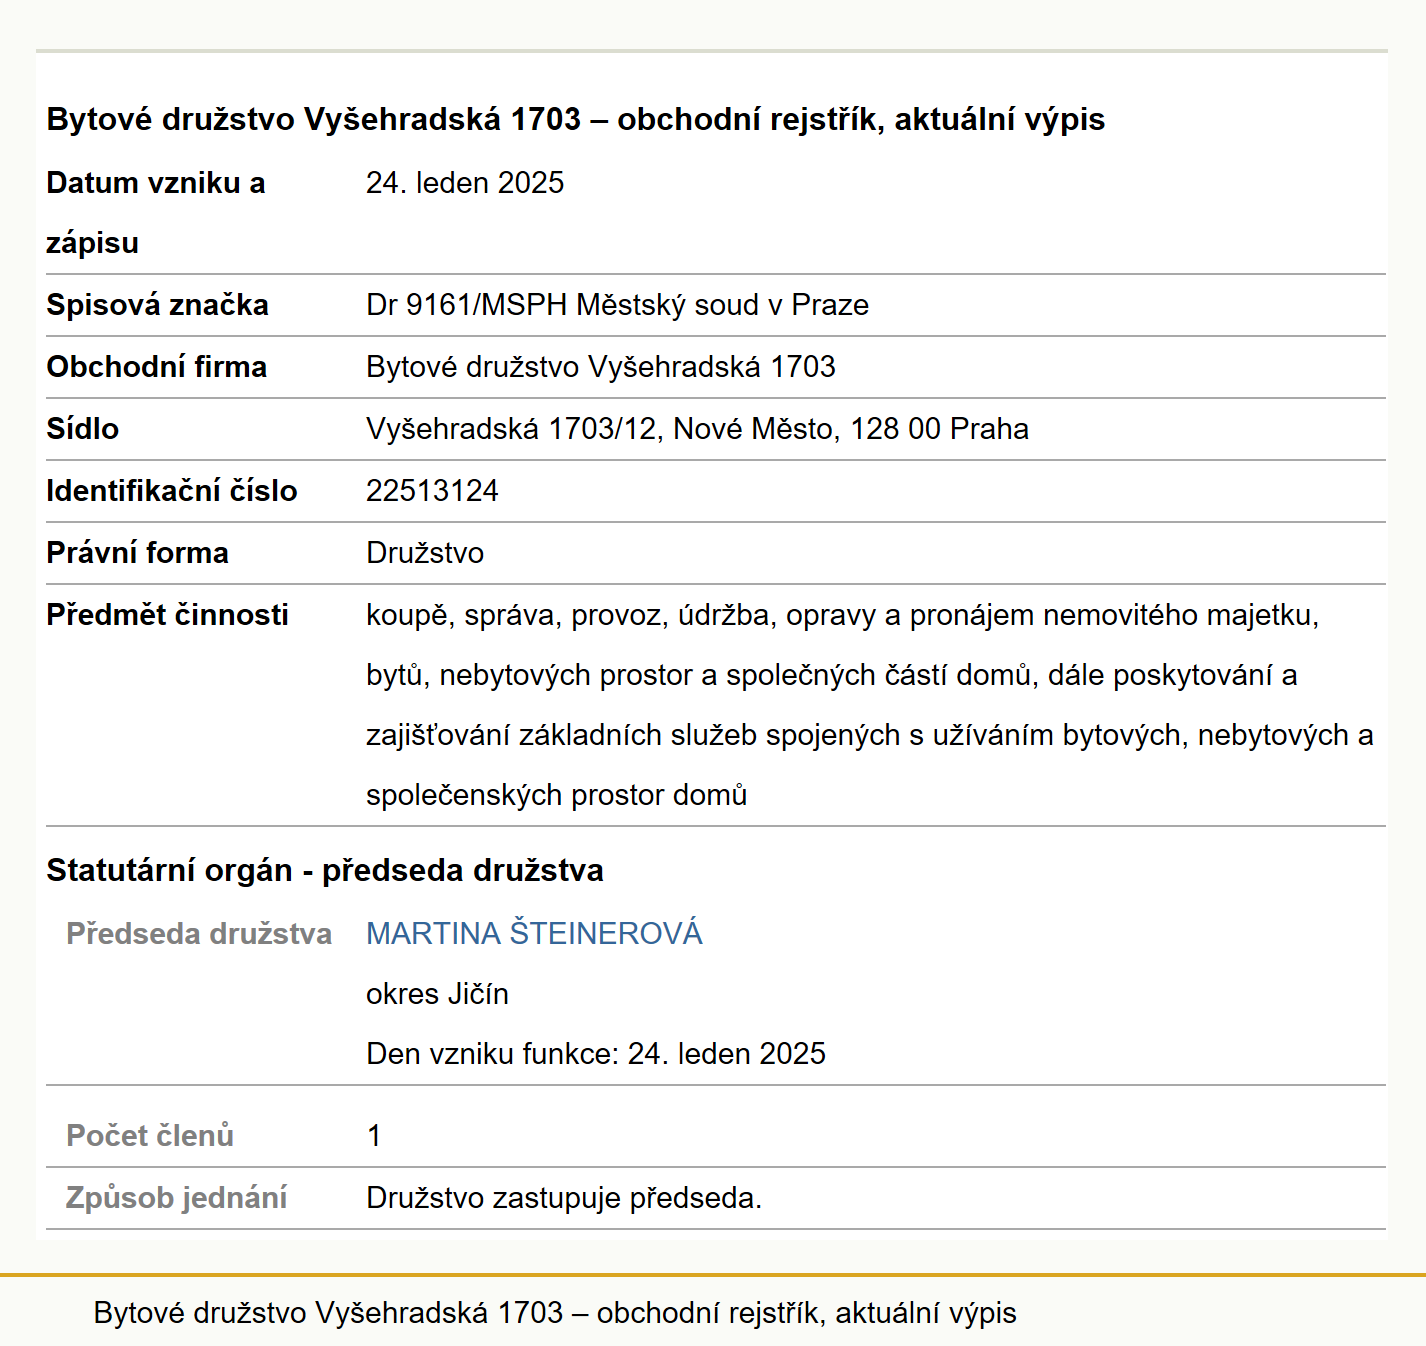The width and height of the screenshot is (1426, 1346).
Task: Select the Obchodní firma value 'Bytové družstvo Vyšehradská 1703'
Action: tap(601, 367)
